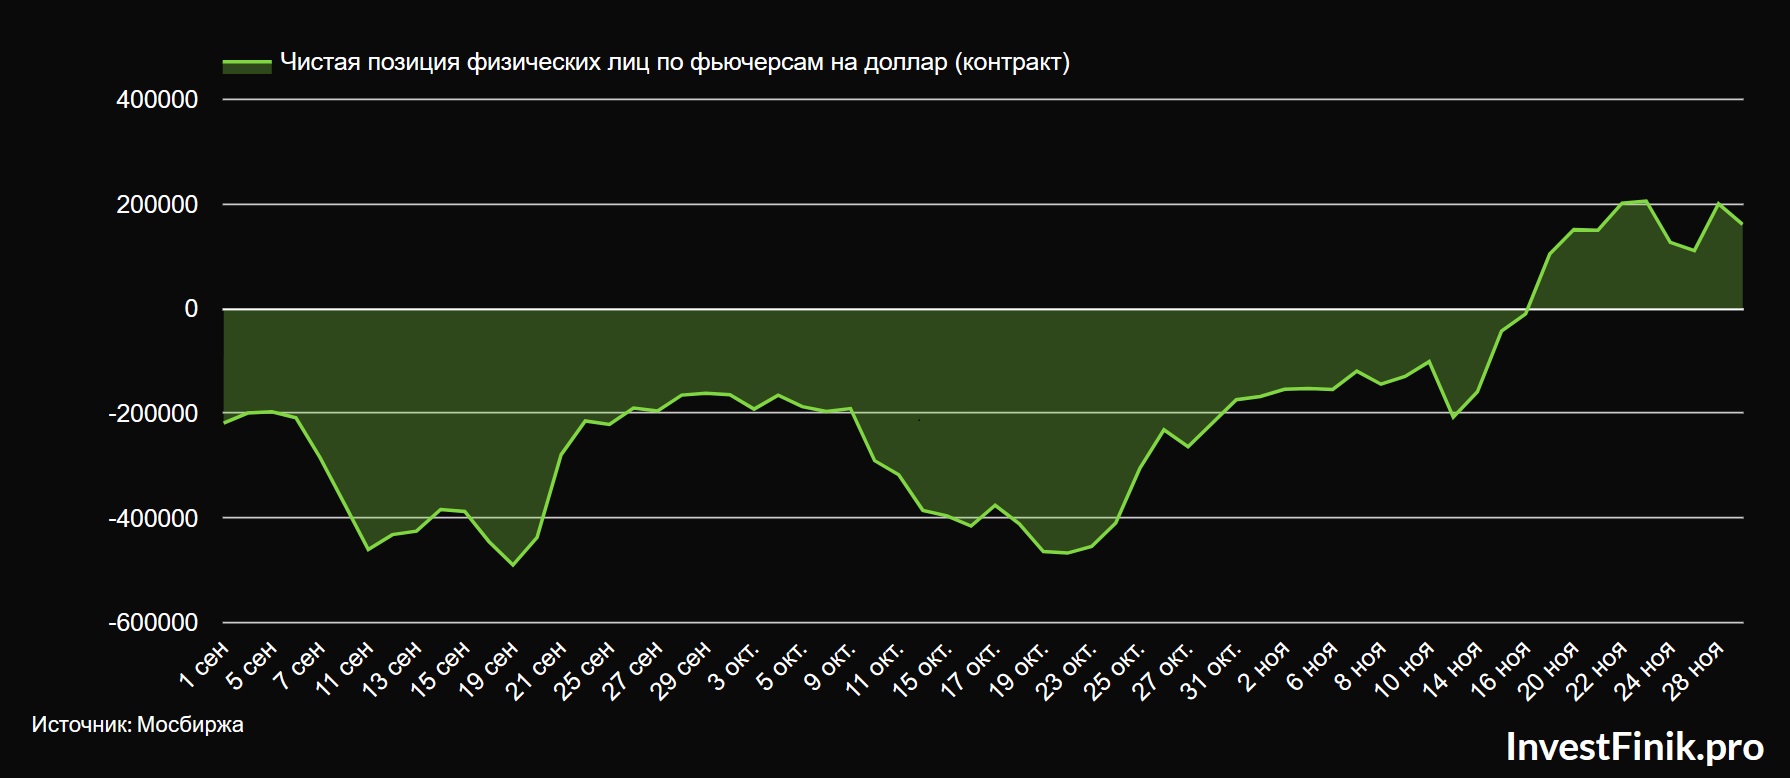Click the InvestFinik.pro watermark link
The image size is (1790, 778).
[1634, 746]
